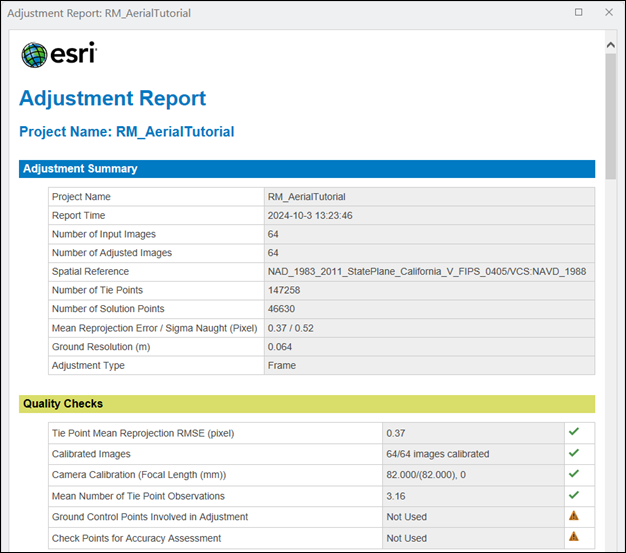Screen dimensions: 626x553
Task: Click the Report Time value cell
Action: pos(429,216)
